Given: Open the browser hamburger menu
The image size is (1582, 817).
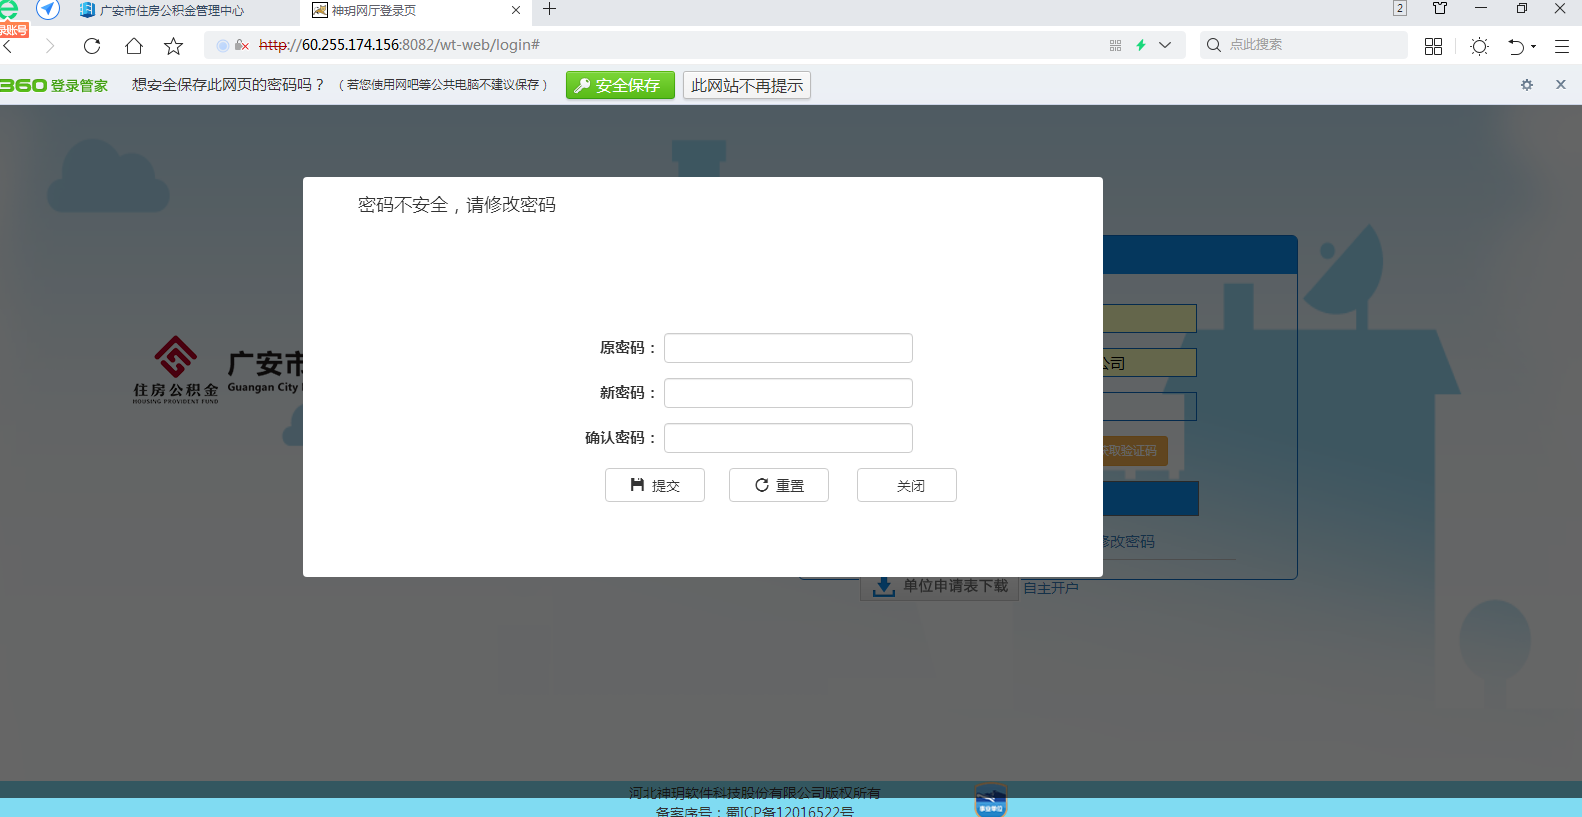Looking at the screenshot, I should coord(1562,46).
